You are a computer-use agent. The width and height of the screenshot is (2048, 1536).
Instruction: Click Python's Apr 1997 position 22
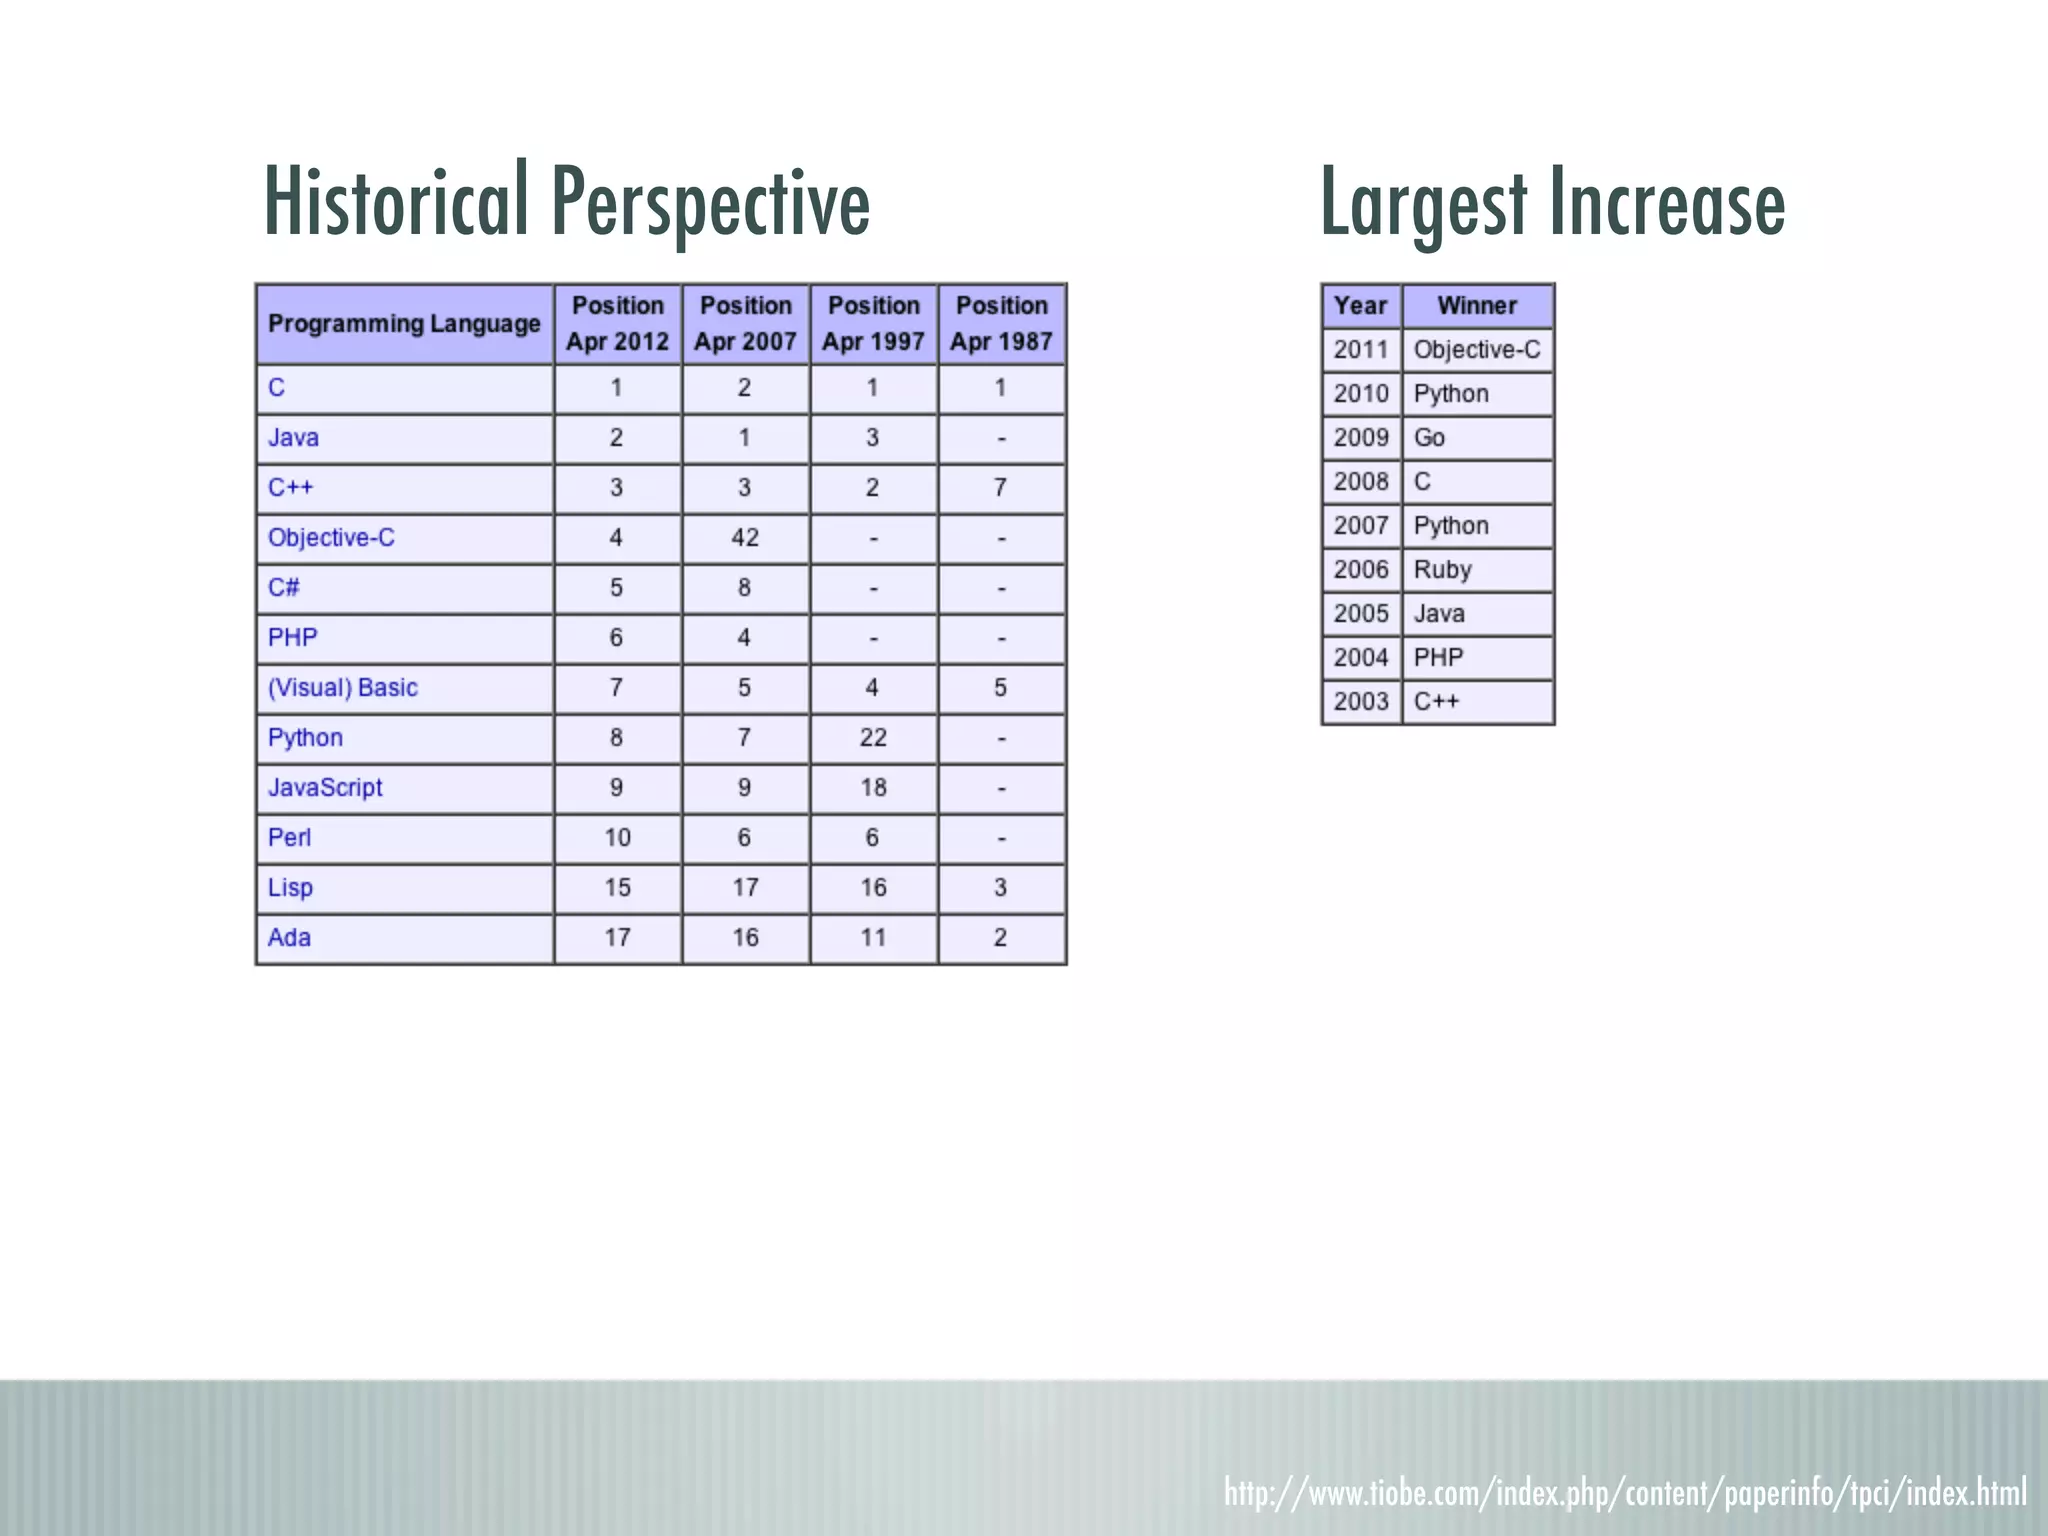coord(874,739)
